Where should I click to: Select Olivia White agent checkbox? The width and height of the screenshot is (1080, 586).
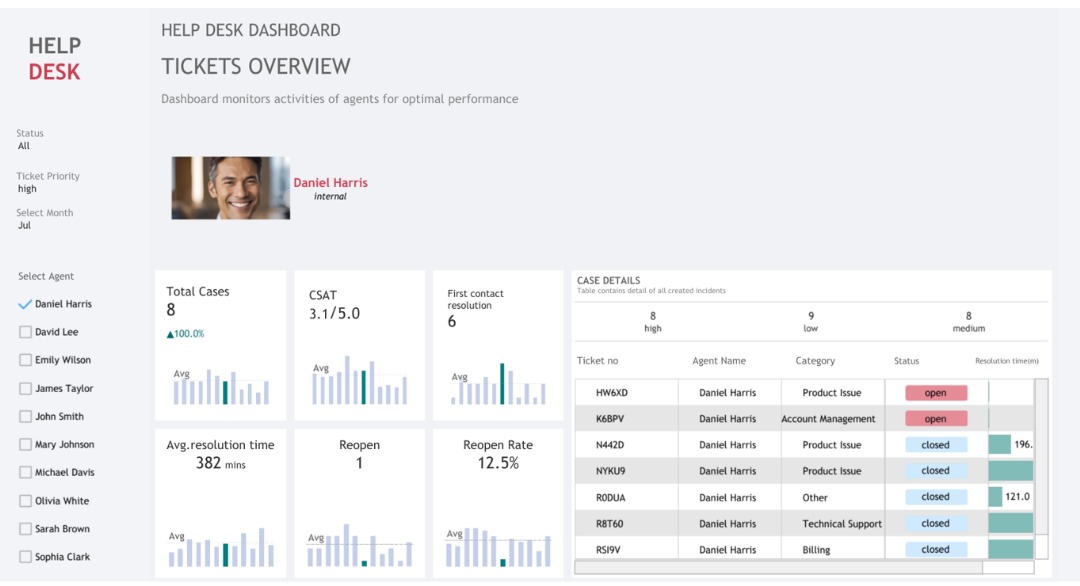point(25,501)
